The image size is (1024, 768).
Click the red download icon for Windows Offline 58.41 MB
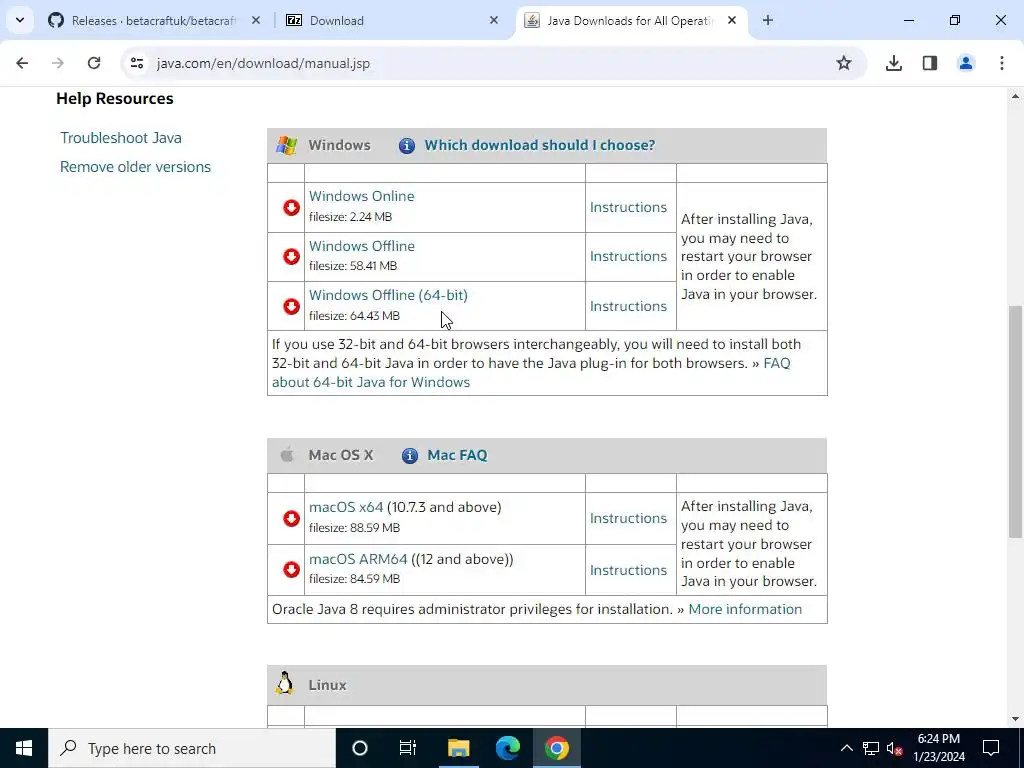(x=291, y=257)
